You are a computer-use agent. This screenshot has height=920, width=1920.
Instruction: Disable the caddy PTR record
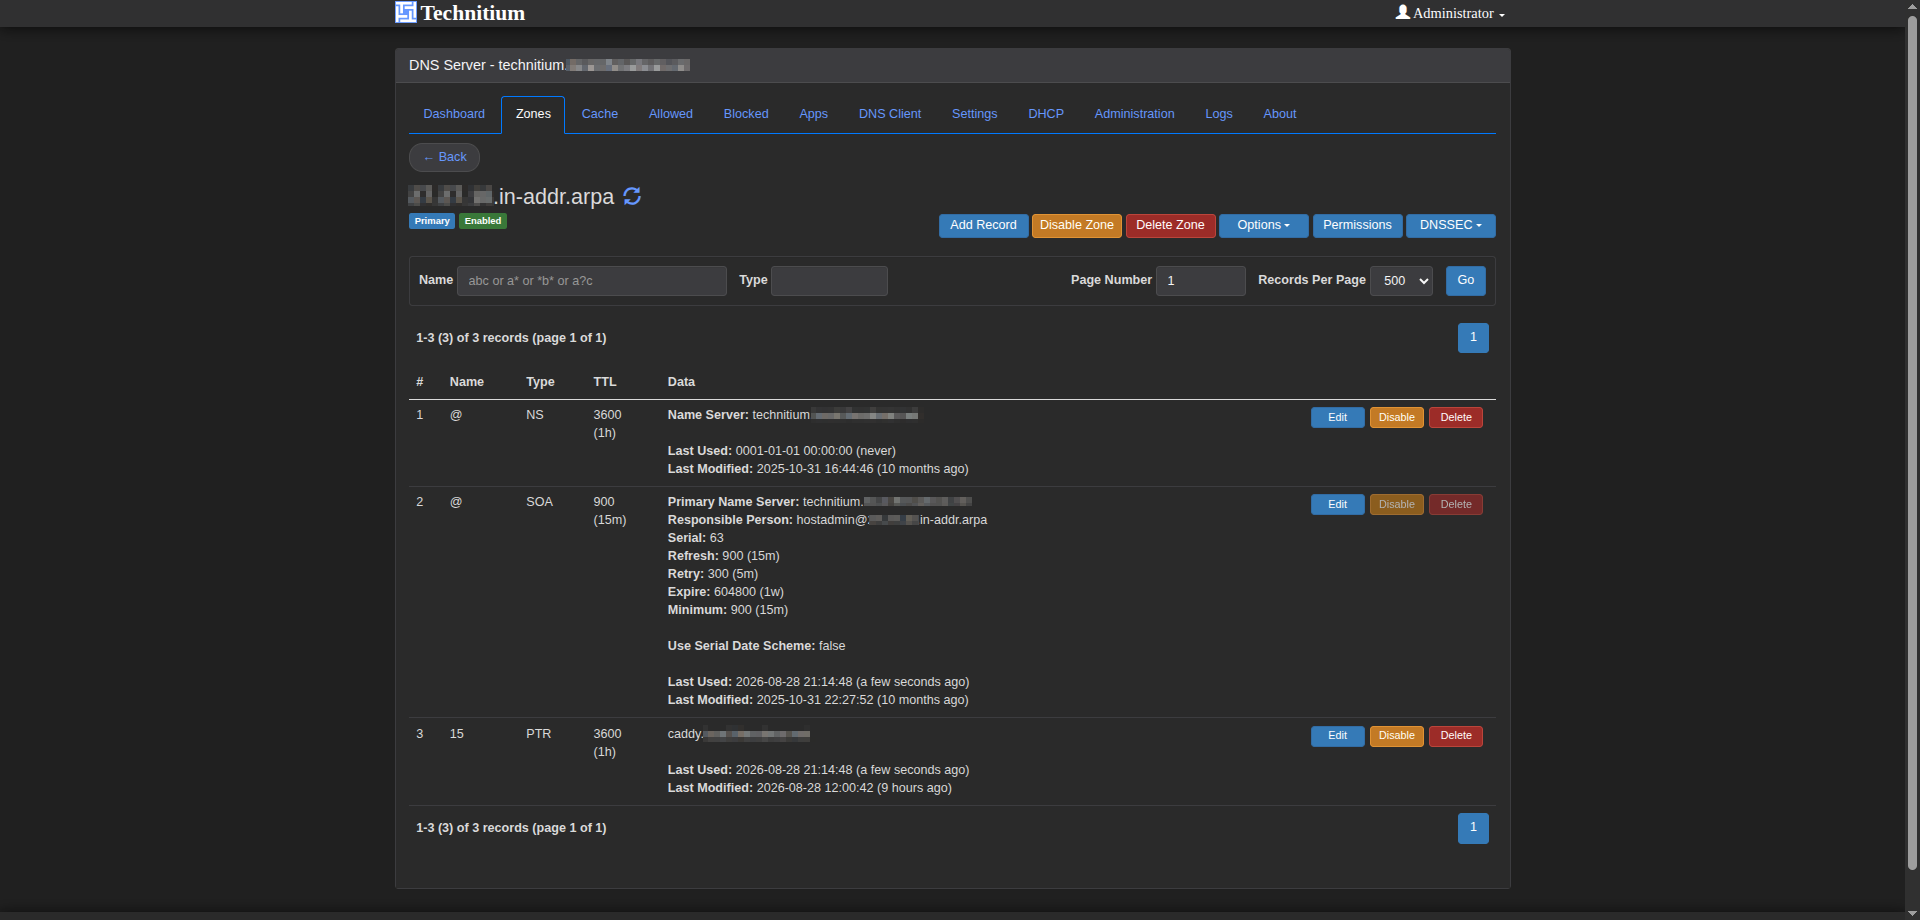pyautogui.click(x=1396, y=736)
